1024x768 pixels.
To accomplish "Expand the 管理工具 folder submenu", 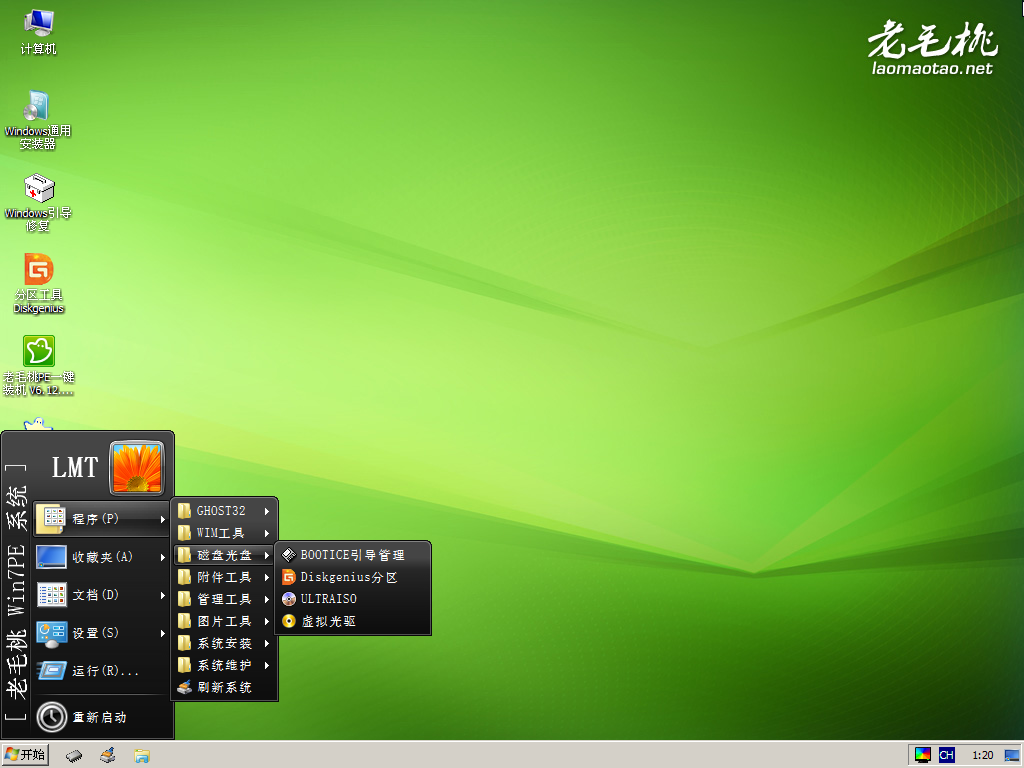I will coord(224,600).
